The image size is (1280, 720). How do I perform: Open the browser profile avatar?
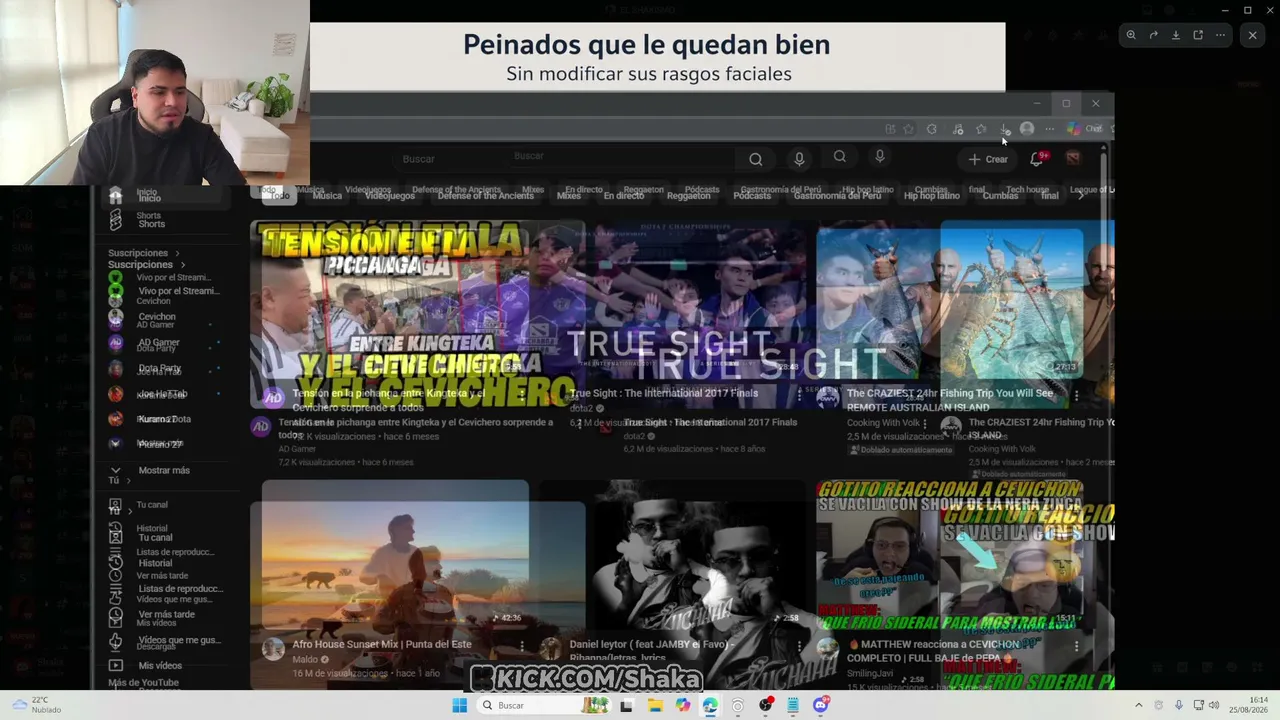click(x=1027, y=129)
